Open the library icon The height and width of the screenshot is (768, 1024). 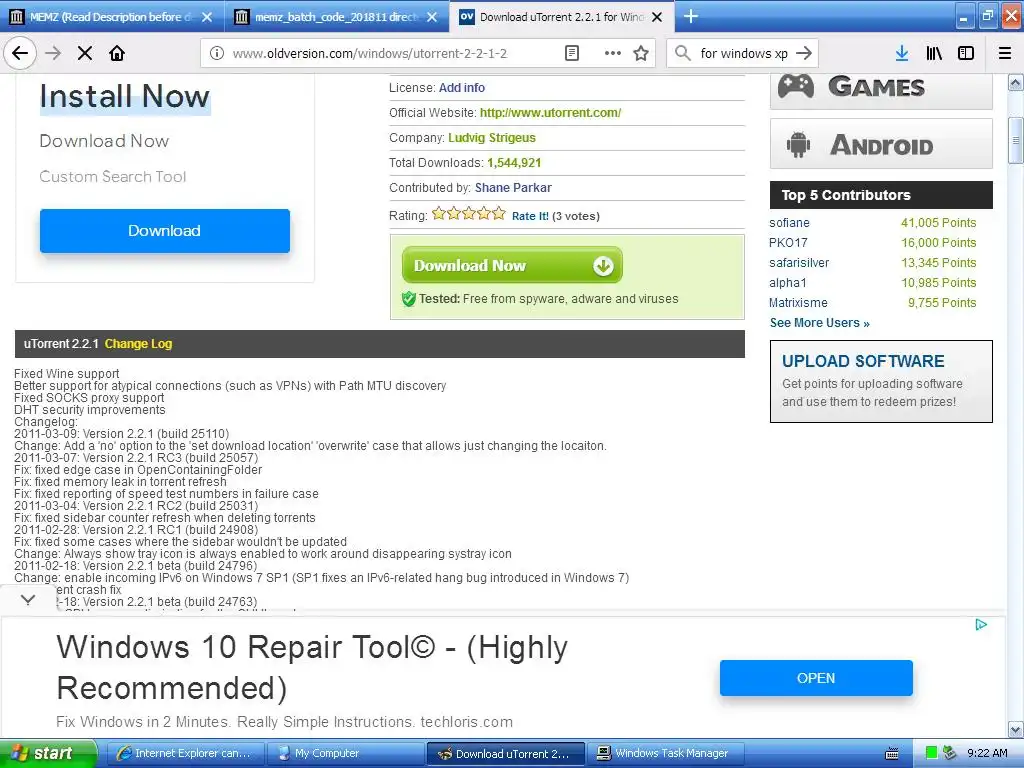click(x=934, y=53)
